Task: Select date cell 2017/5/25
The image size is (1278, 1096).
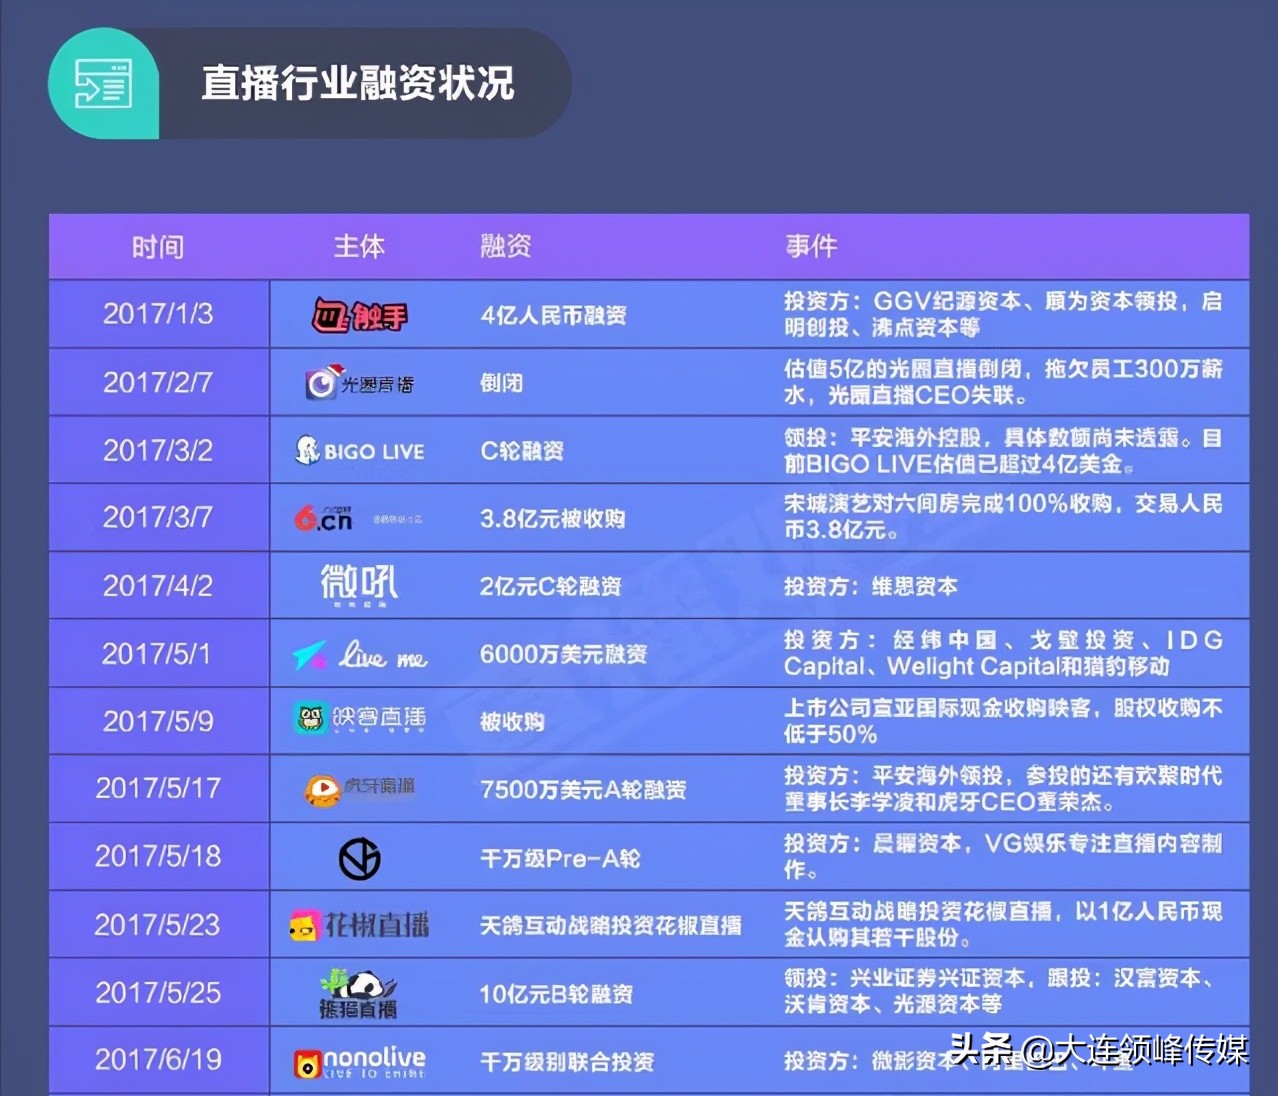Action: click(x=158, y=993)
